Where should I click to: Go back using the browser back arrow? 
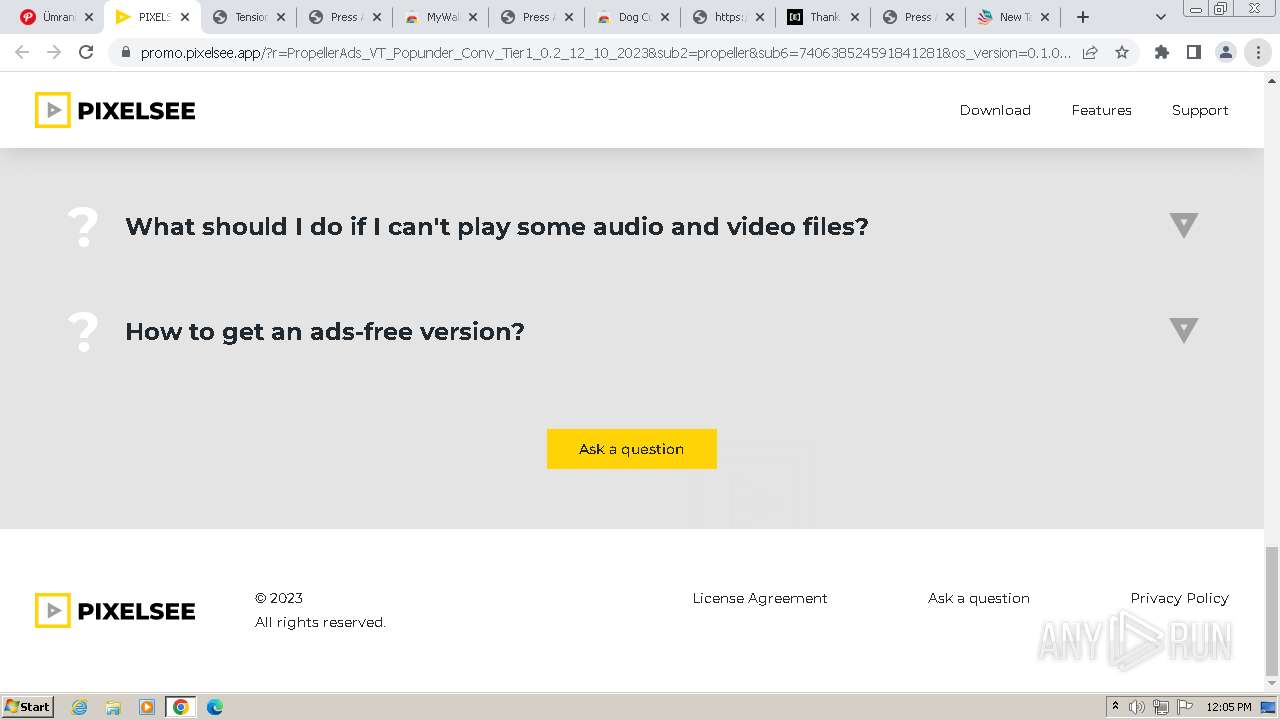coord(22,52)
